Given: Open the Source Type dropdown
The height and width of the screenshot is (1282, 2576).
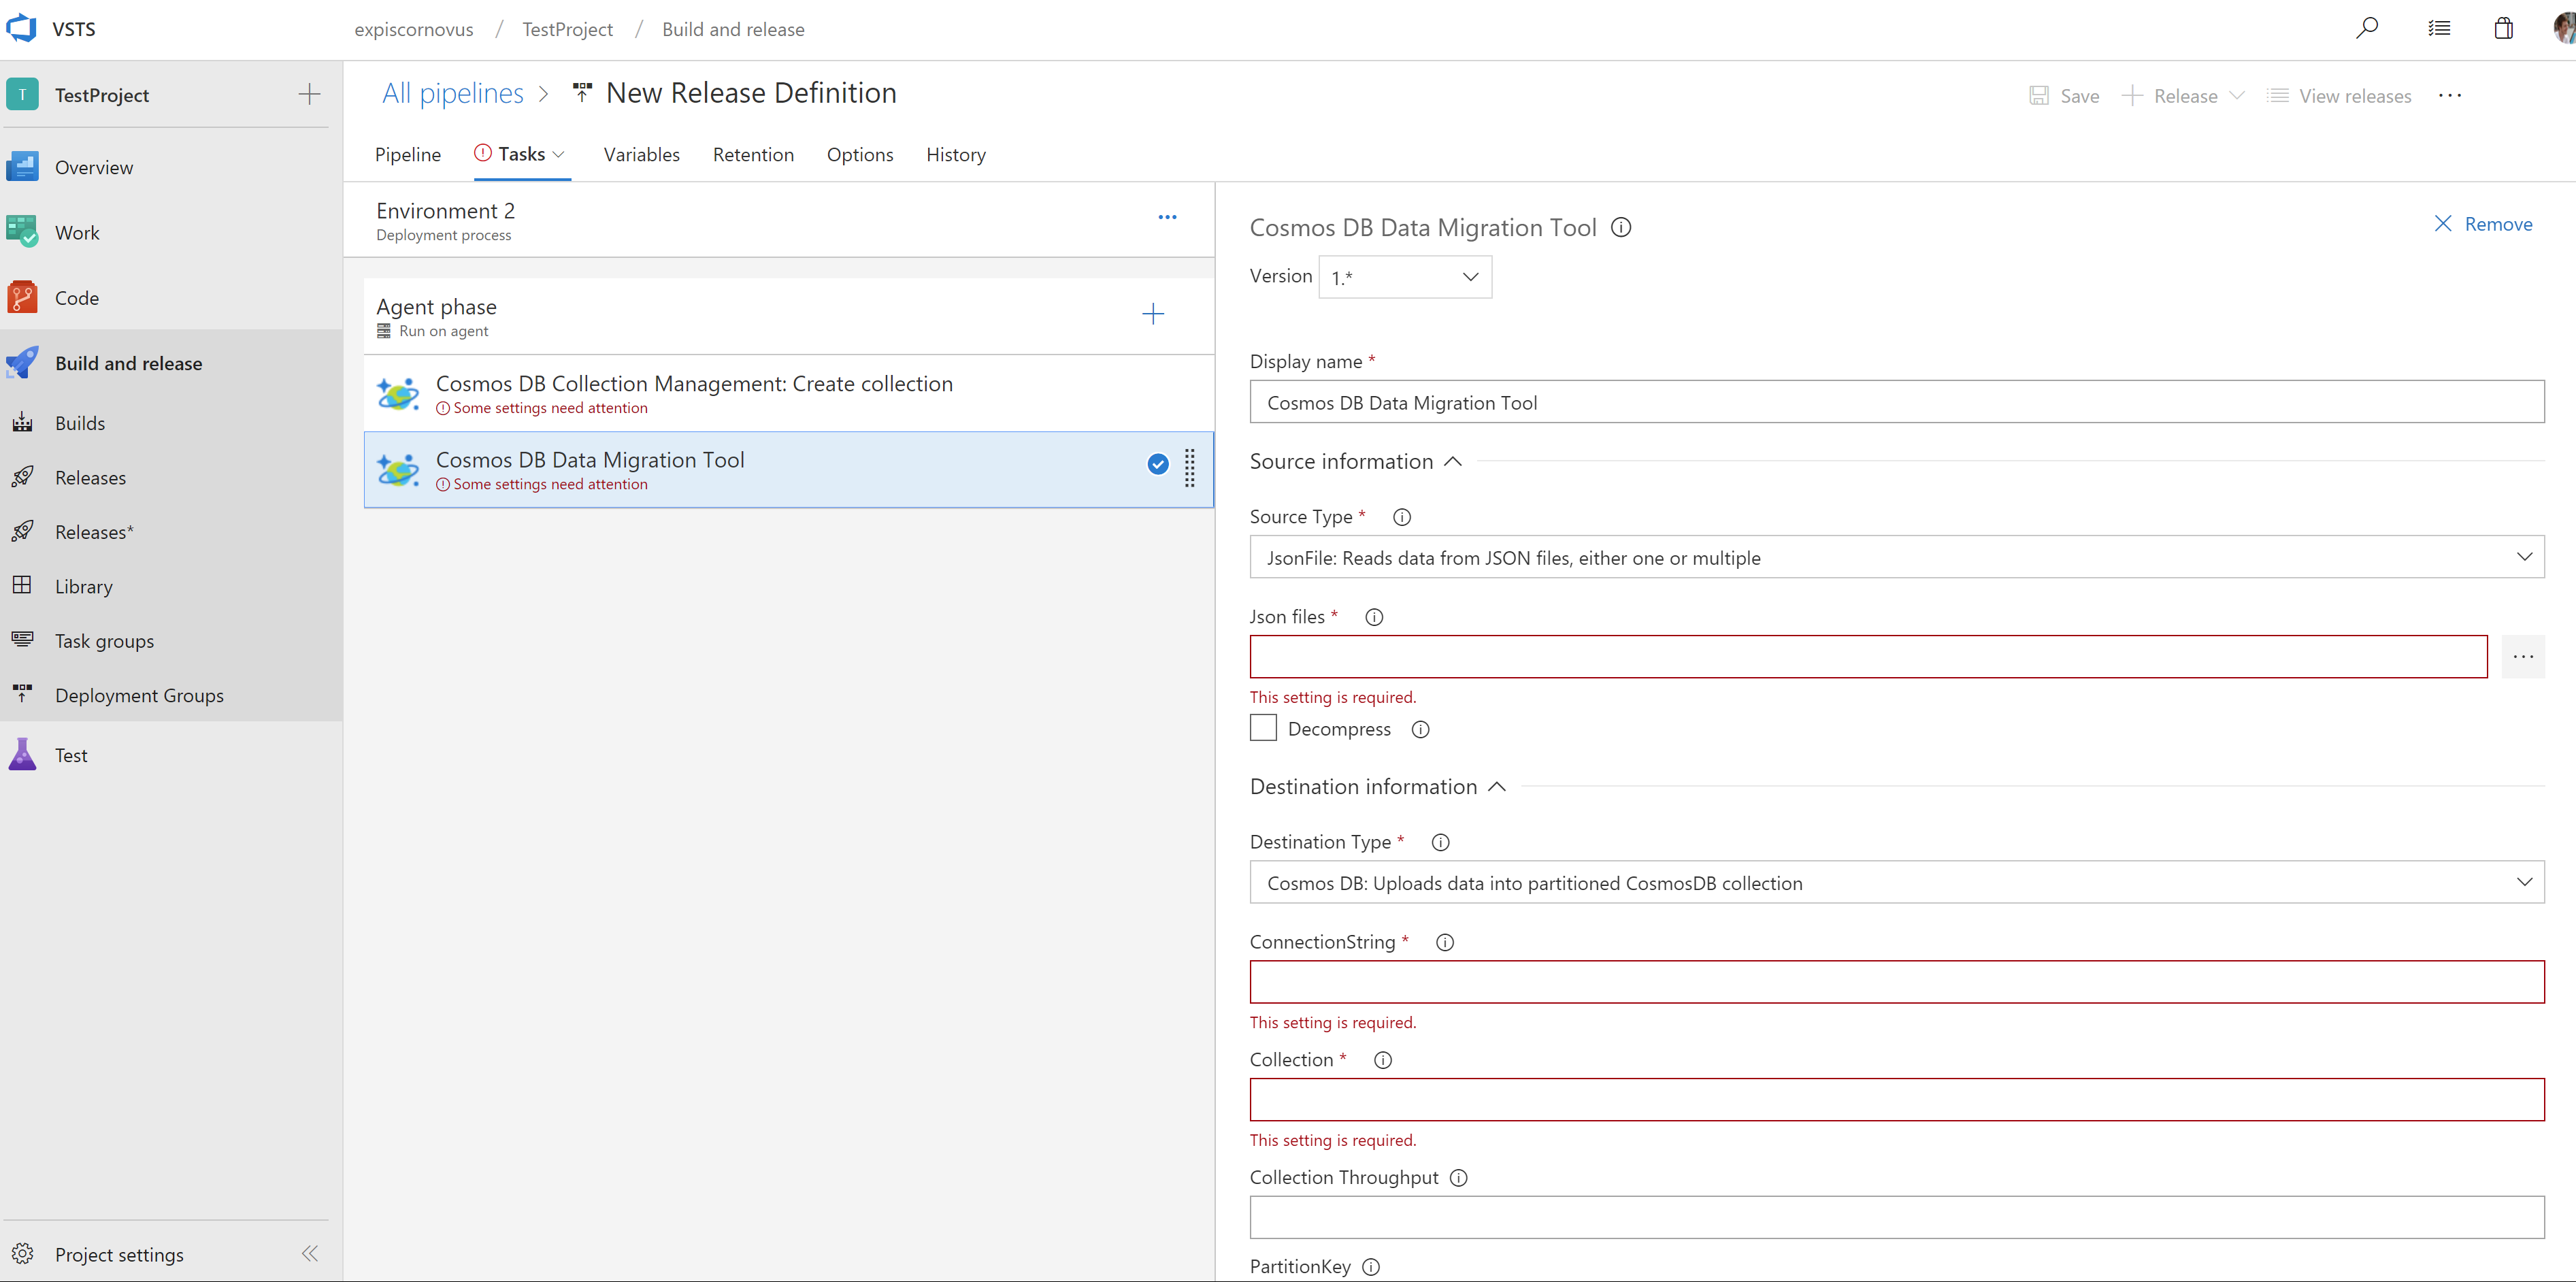Looking at the screenshot, I should pos(1897,557).
